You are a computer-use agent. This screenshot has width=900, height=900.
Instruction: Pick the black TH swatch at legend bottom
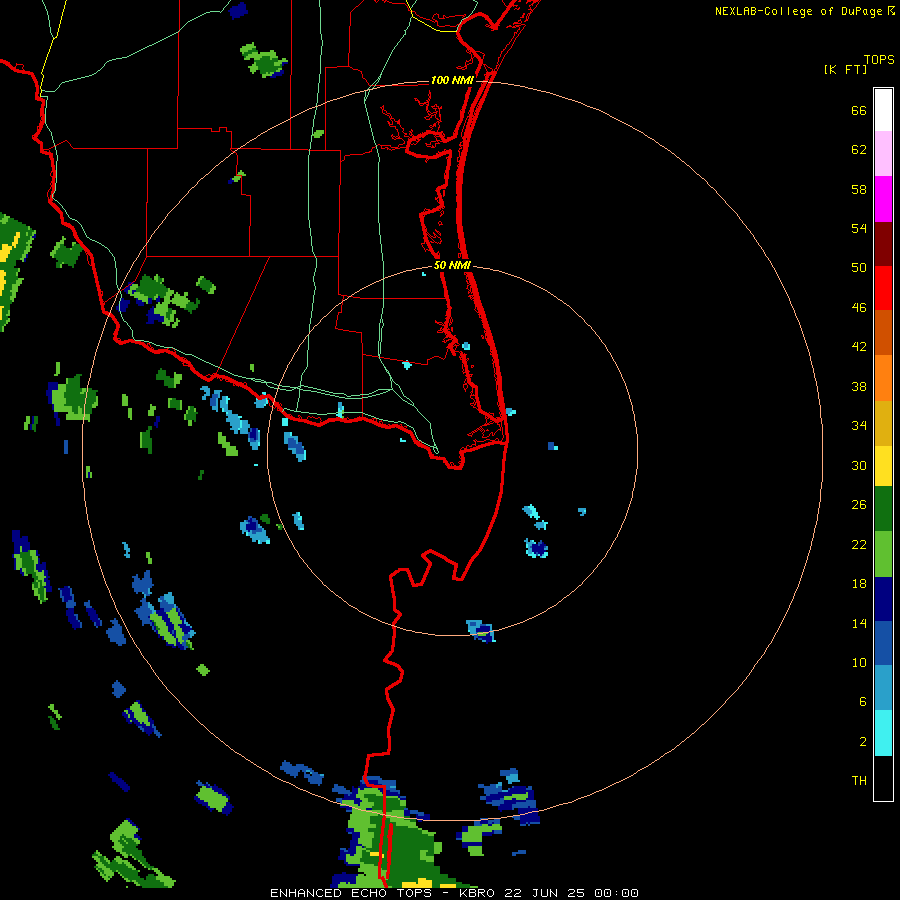(883, 778)
